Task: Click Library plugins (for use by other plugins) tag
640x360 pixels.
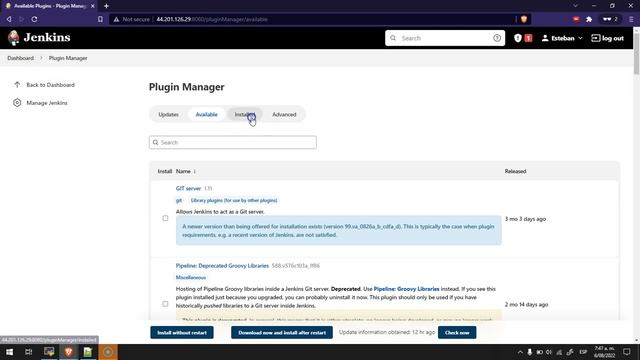Action: pyautogui.click(x=234, y=200)
